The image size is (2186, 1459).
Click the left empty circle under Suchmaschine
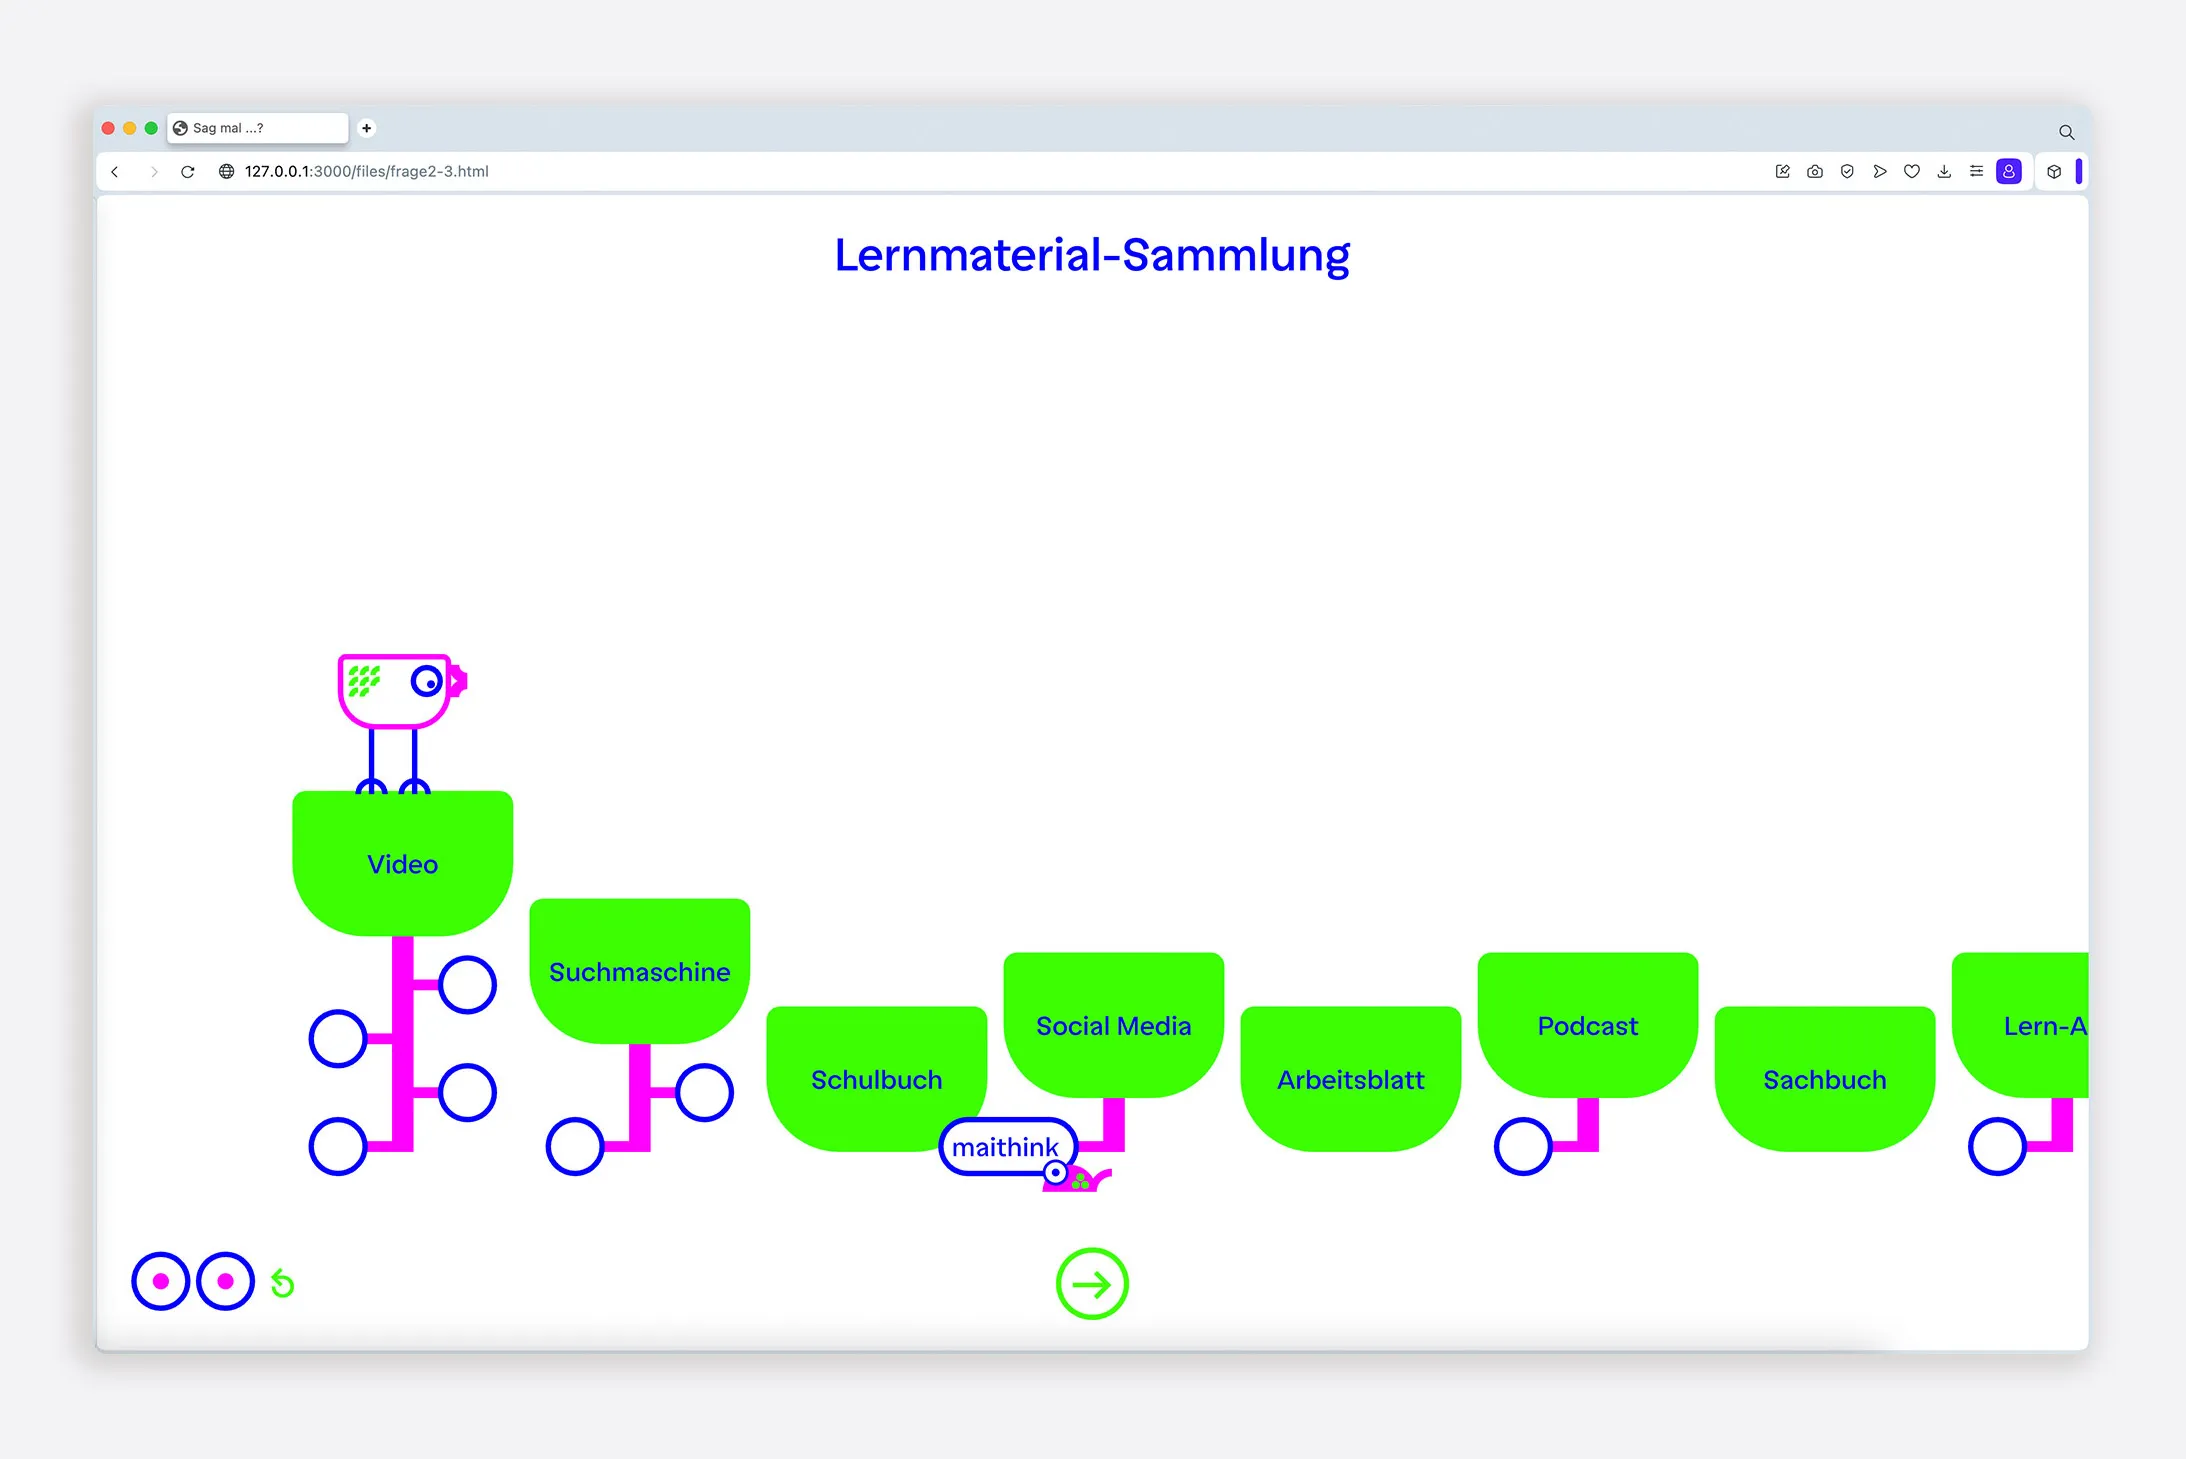[x=575, y=1146]
